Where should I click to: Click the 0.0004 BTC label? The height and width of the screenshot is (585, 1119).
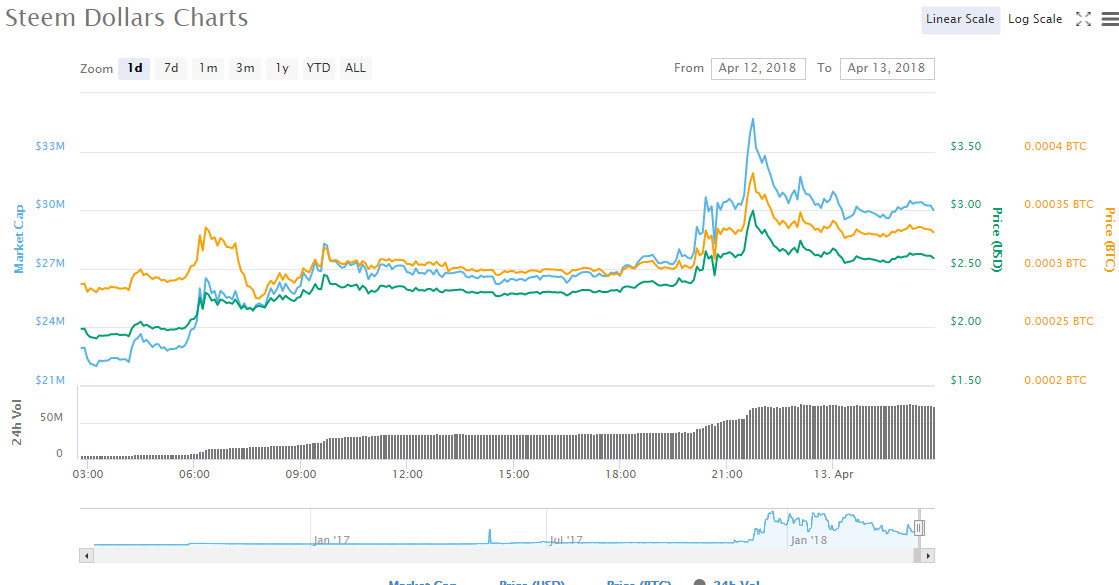(x=1055, y=146)
